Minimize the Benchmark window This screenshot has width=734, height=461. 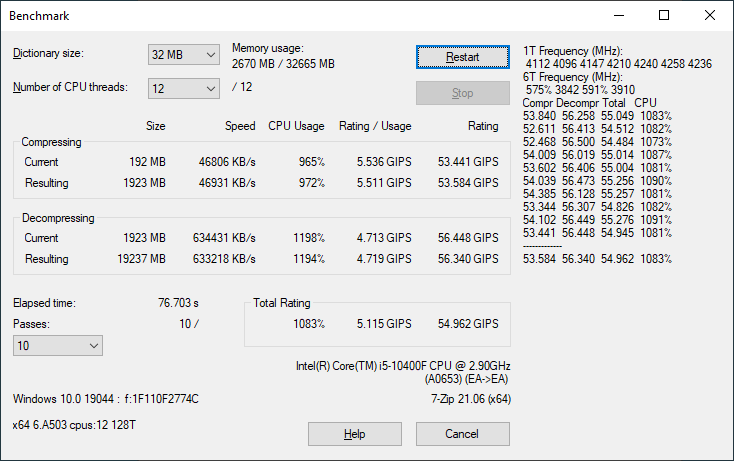[618, 16]
